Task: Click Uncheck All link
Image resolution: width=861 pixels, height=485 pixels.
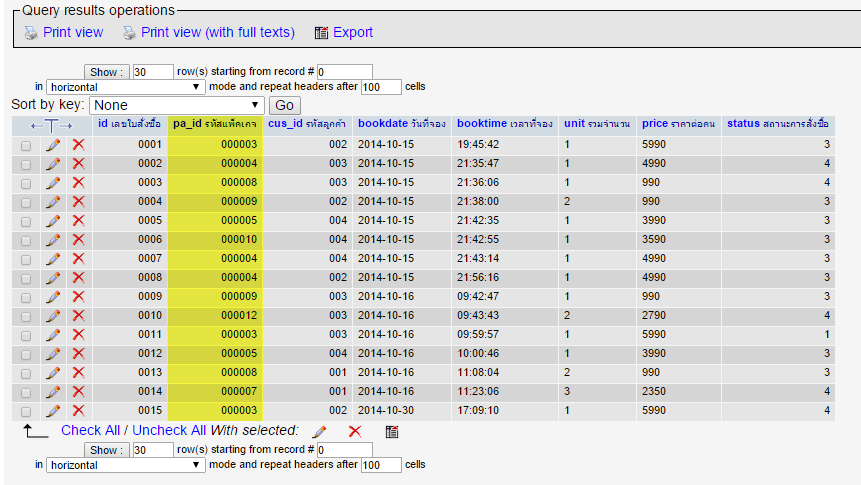Action: coord(169,430)
